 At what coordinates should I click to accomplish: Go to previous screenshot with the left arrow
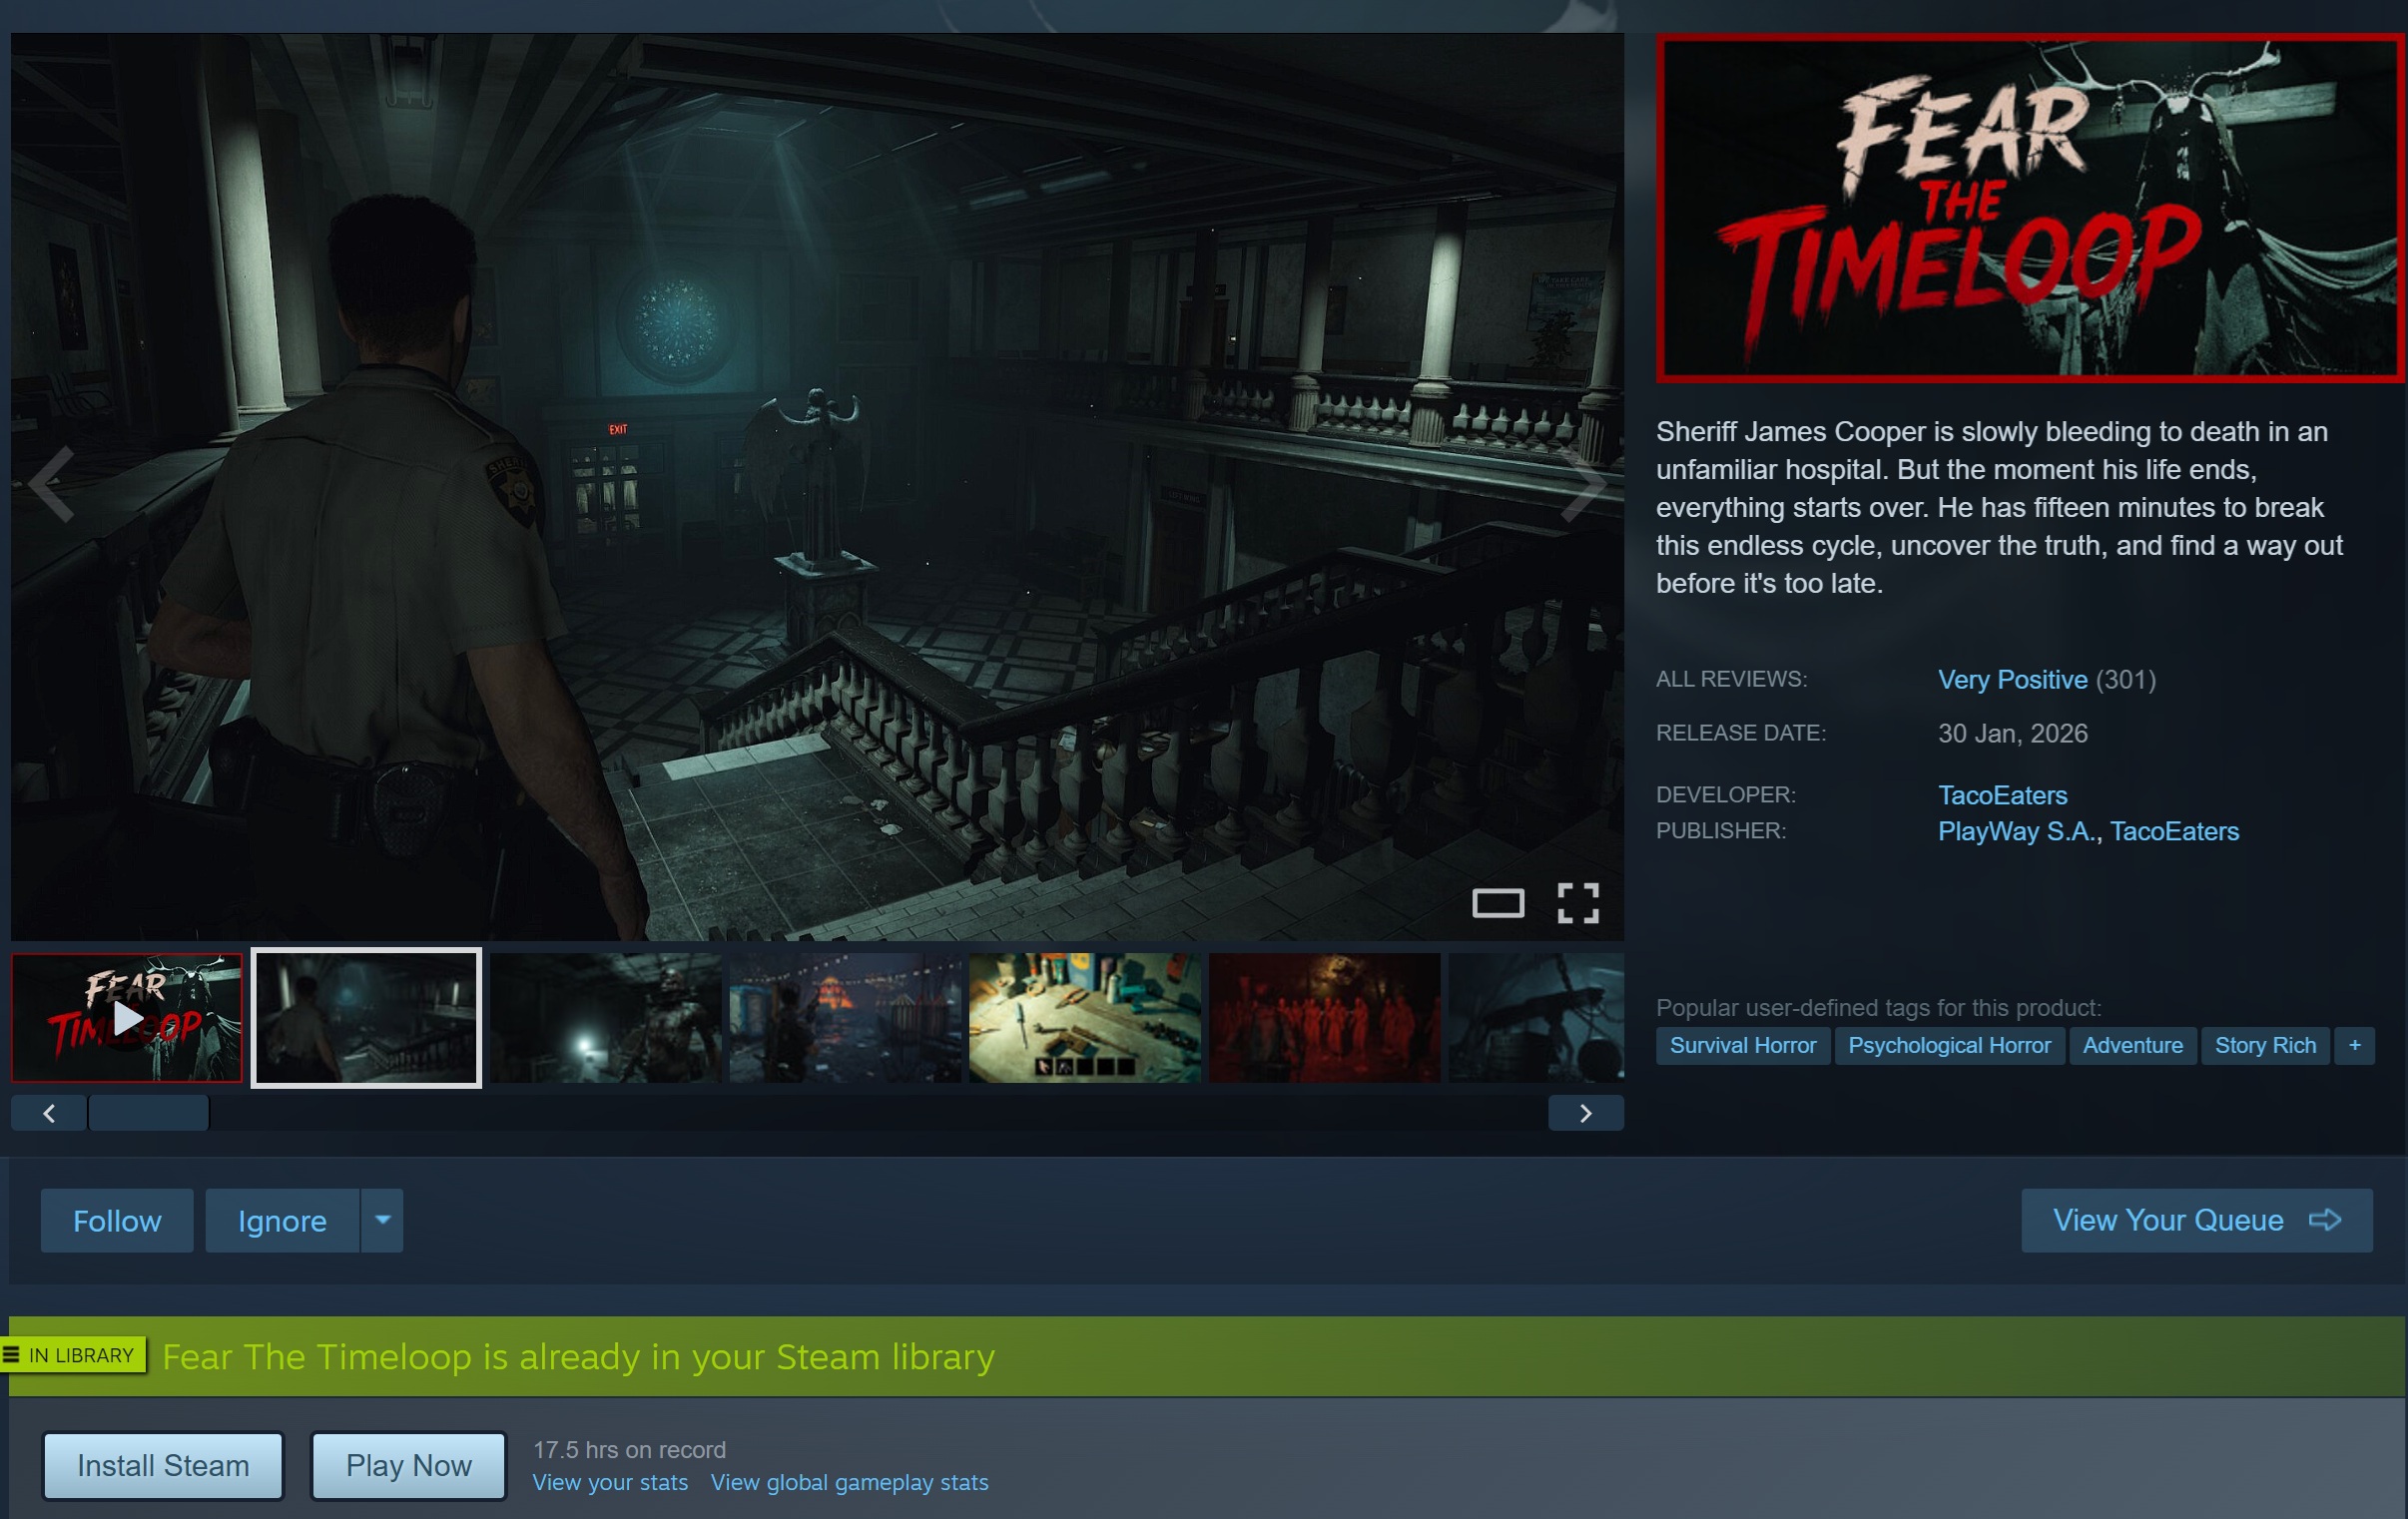tap(50, 485)
